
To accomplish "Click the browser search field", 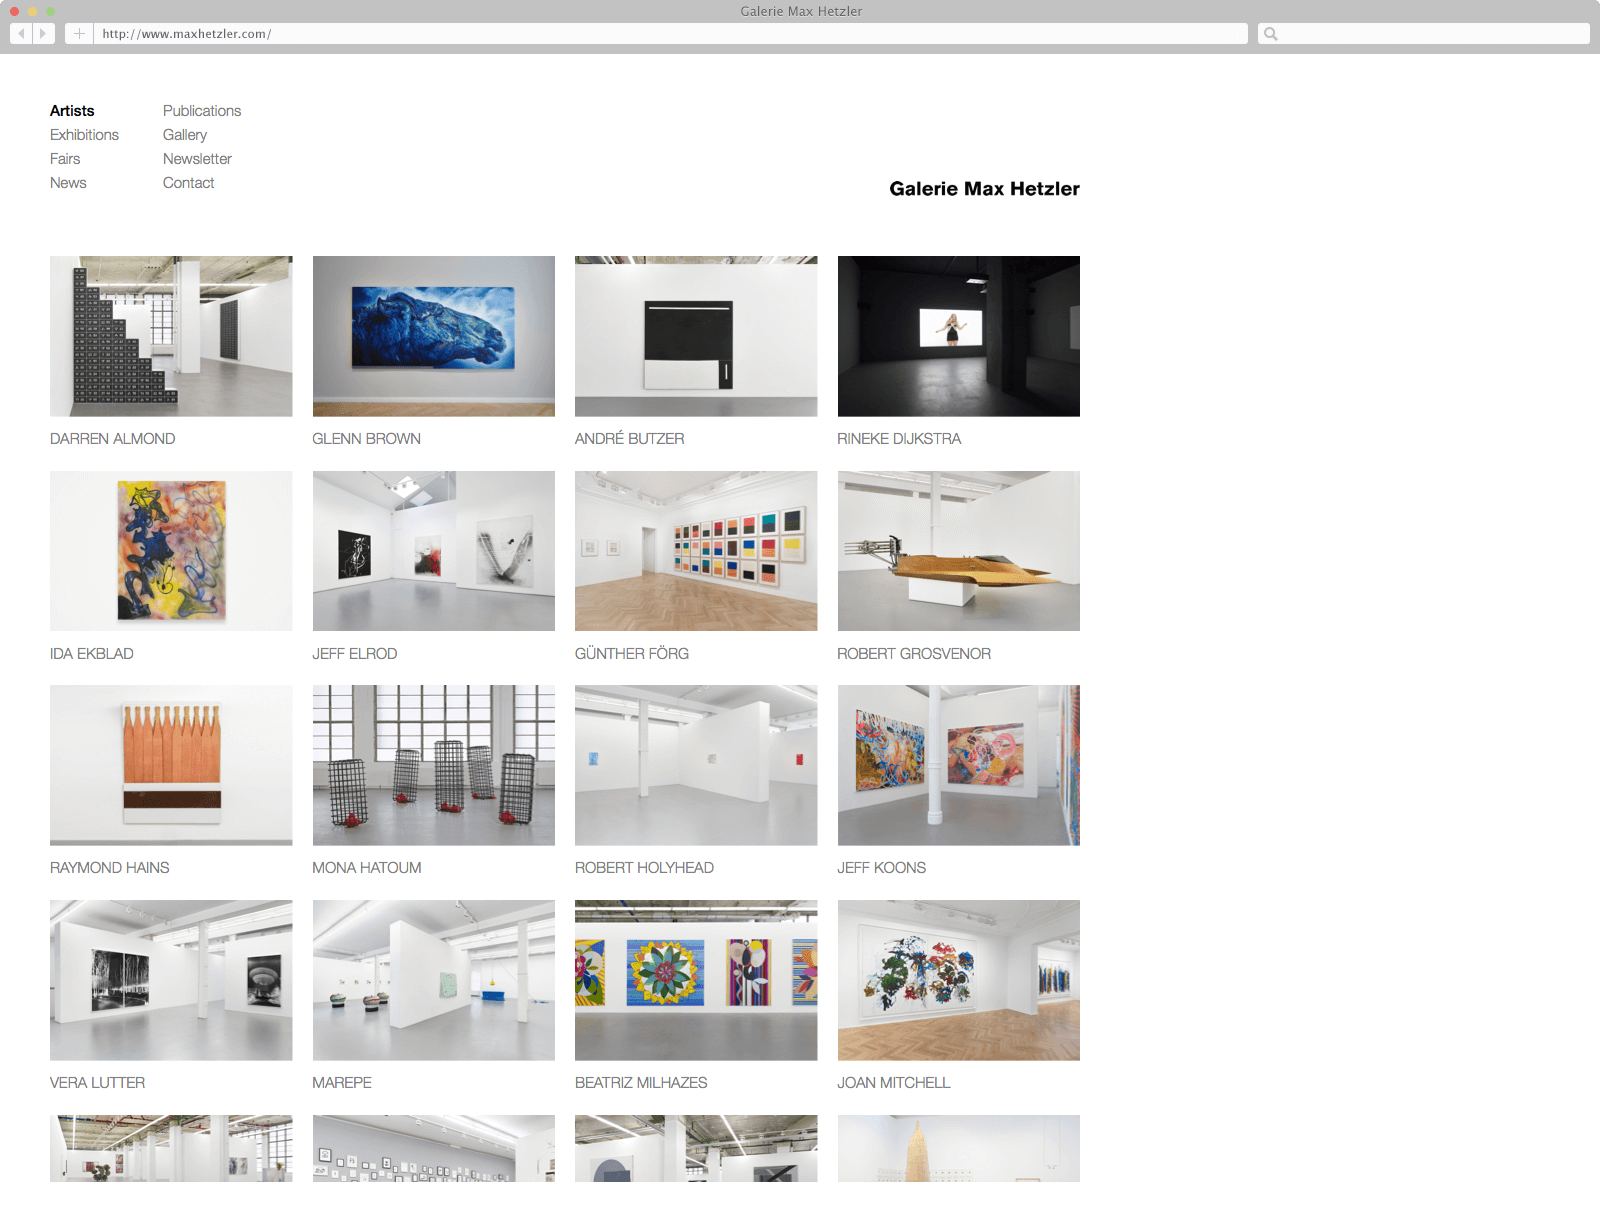I will tap(1424, 33).
